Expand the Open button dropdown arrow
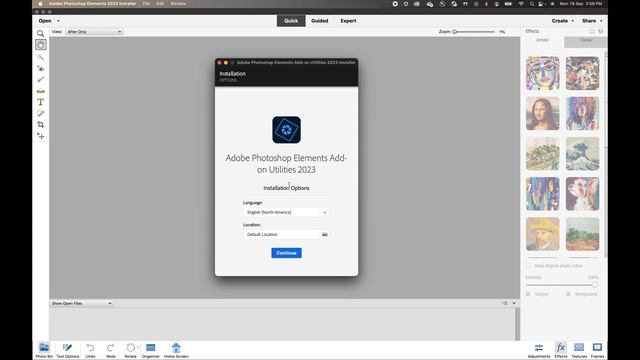This screenshot has height=360, width=640. pos(58,21)
